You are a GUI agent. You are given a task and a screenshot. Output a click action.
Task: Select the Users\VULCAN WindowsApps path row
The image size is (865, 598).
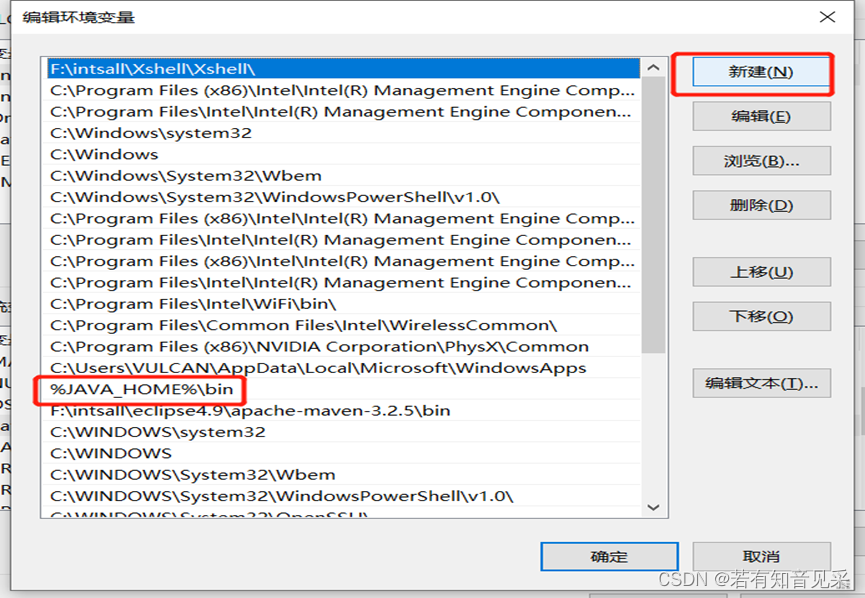pyautogui.click(x=342, y=368)
